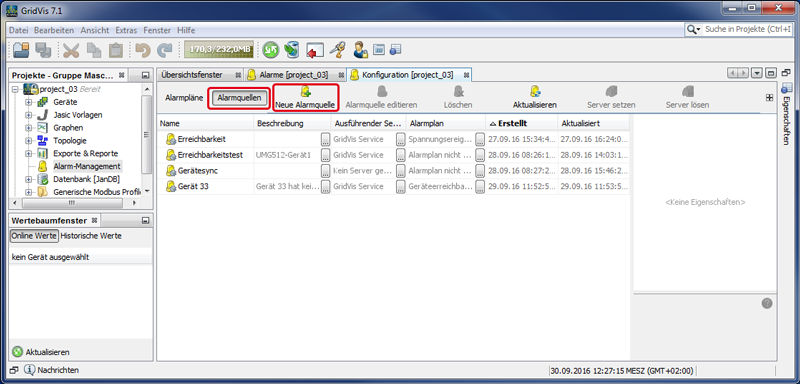Collapse the project_03 tree node
Screen dimensions: 800x384
click(16, 89)
